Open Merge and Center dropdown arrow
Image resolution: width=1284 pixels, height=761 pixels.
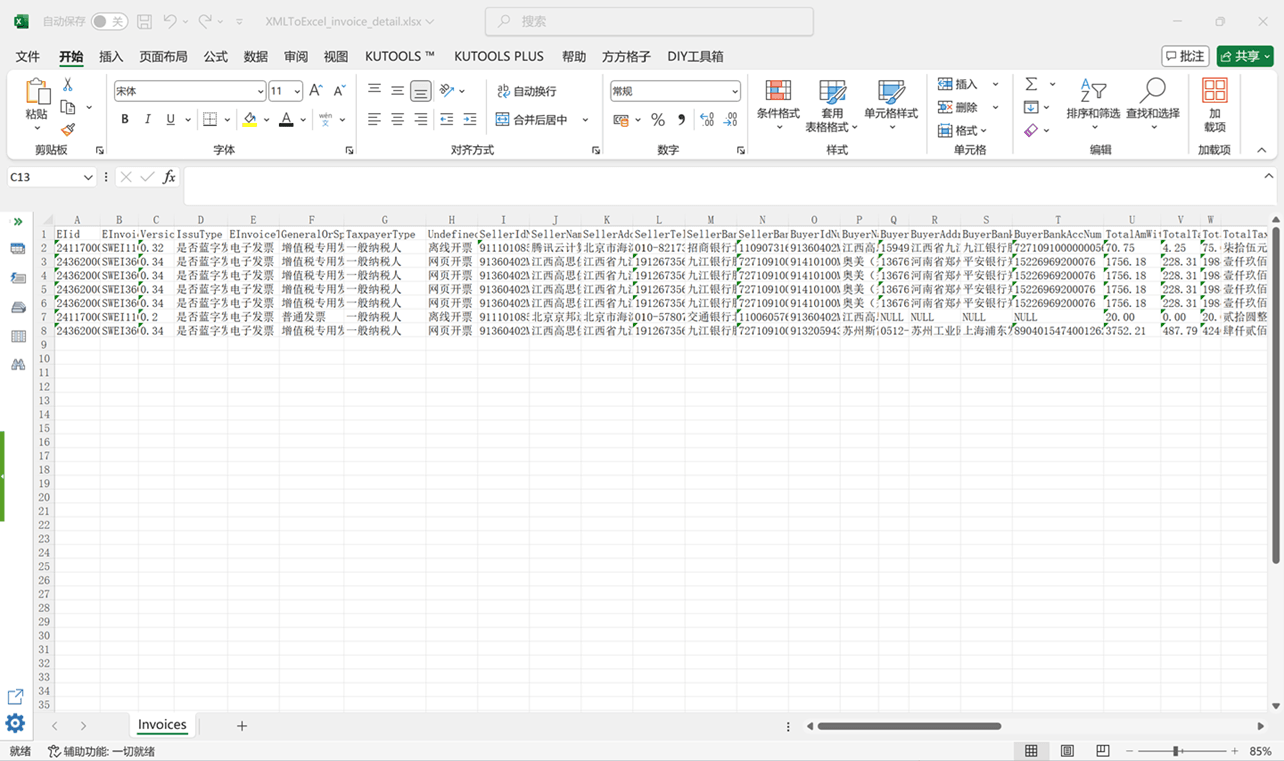585,120
